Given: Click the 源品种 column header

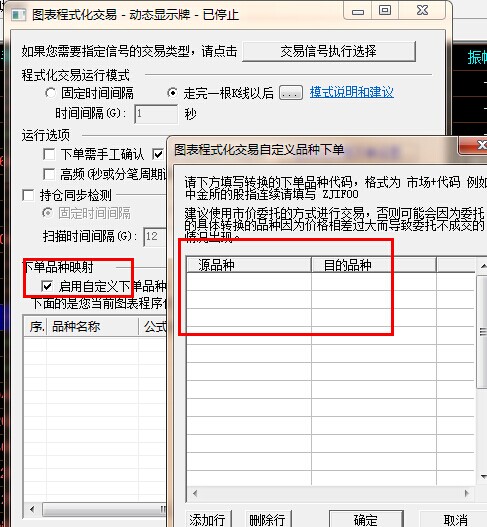Looking at the screenshot, I should [x=249, y=265].
